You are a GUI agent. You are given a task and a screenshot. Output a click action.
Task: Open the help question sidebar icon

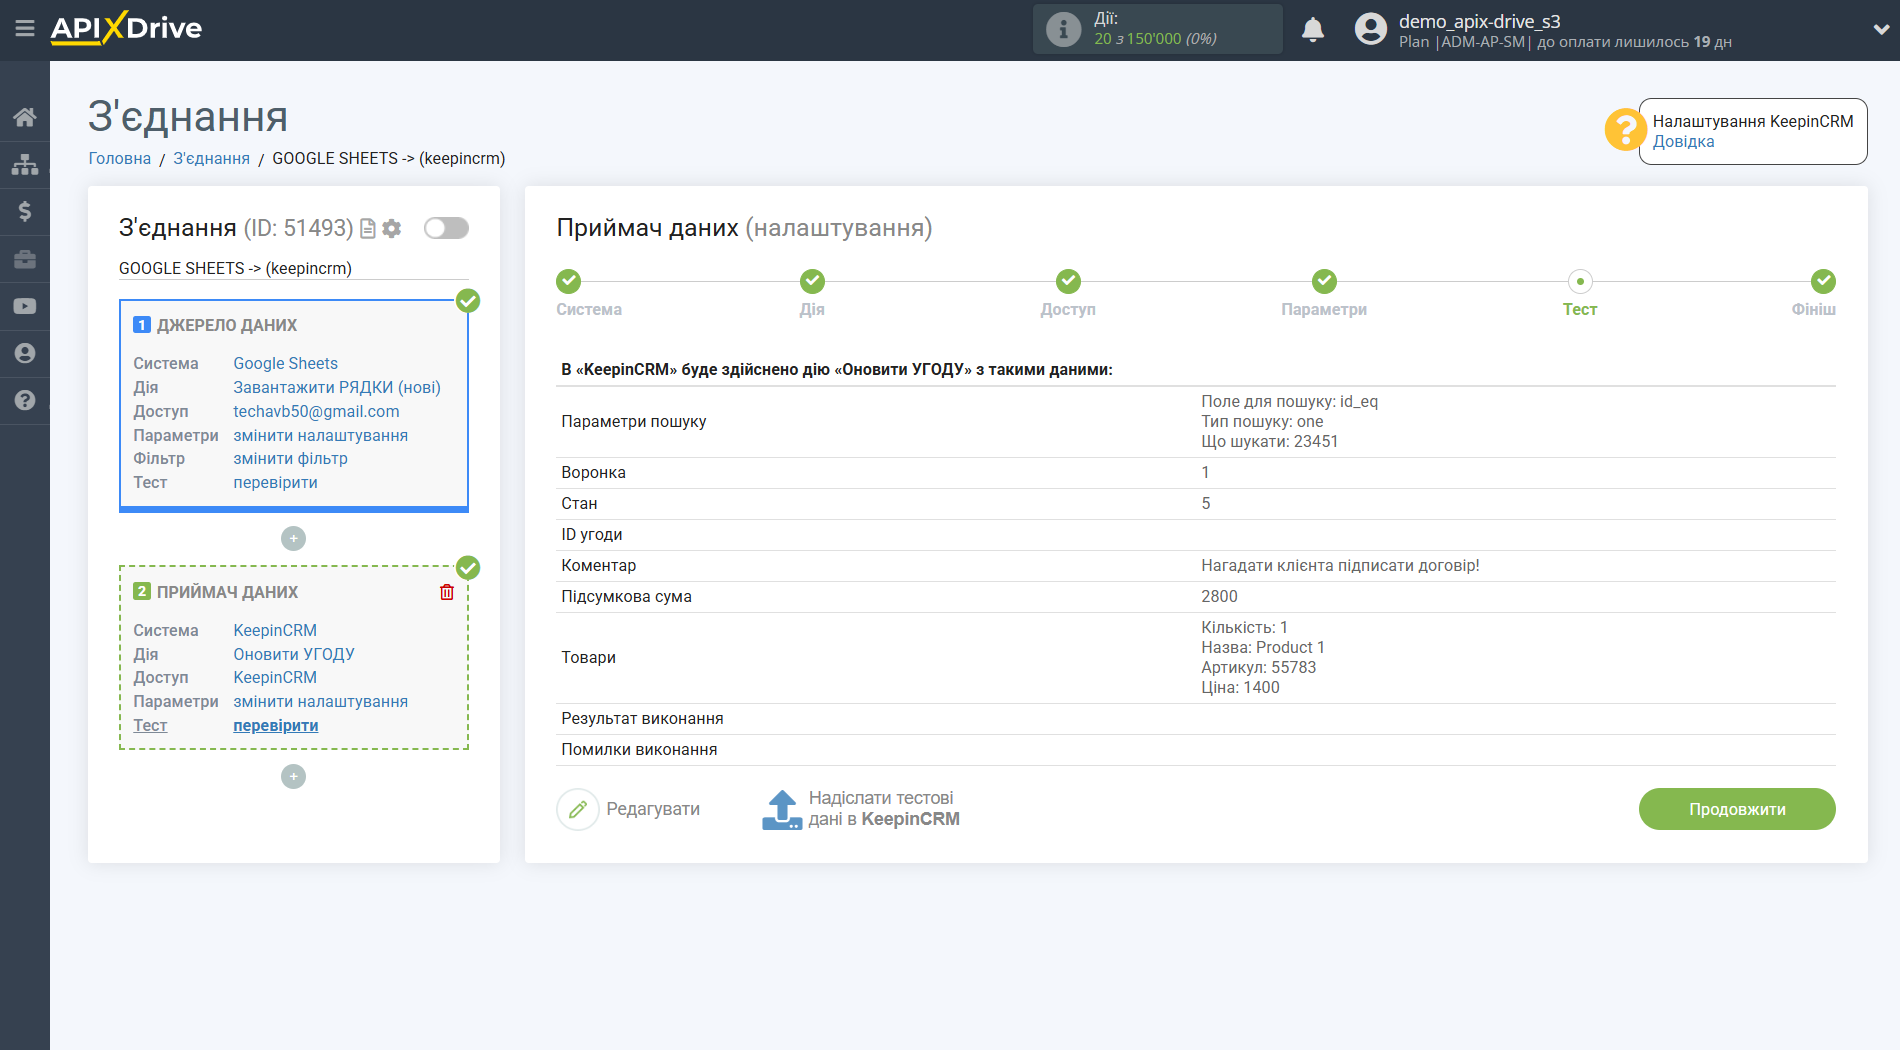point(25,400)
